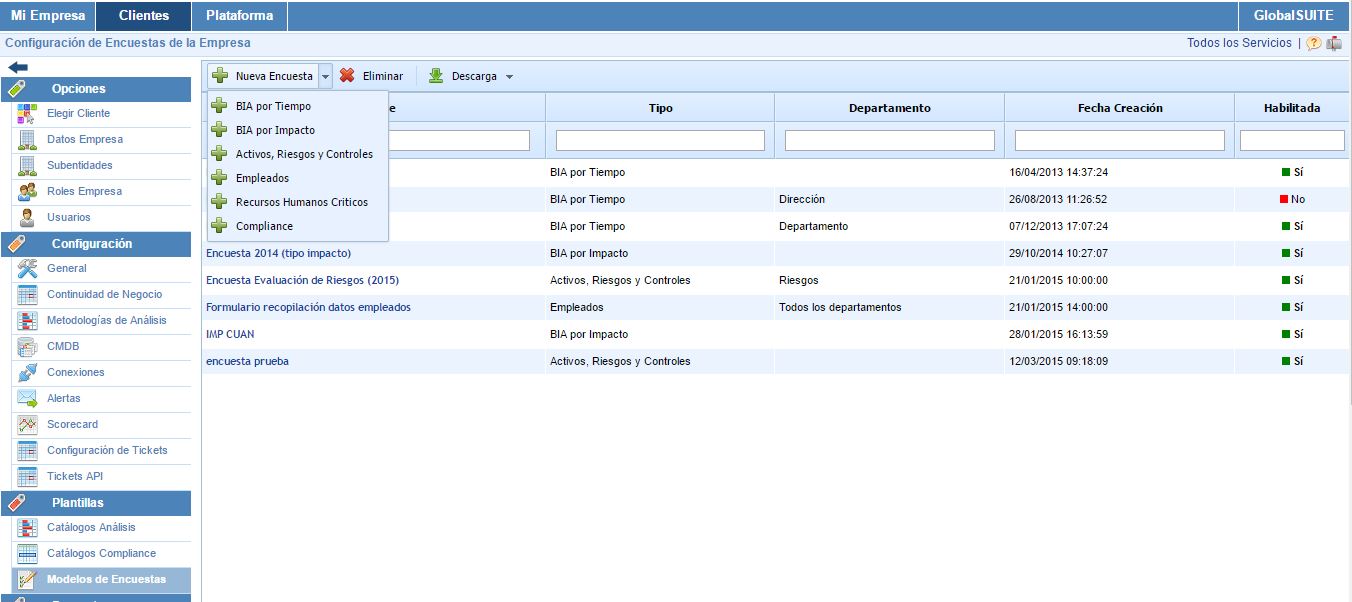
Task: Open Encuesta Evaluación de Riesgos (2015) link
Action: (x=302, y=280)
